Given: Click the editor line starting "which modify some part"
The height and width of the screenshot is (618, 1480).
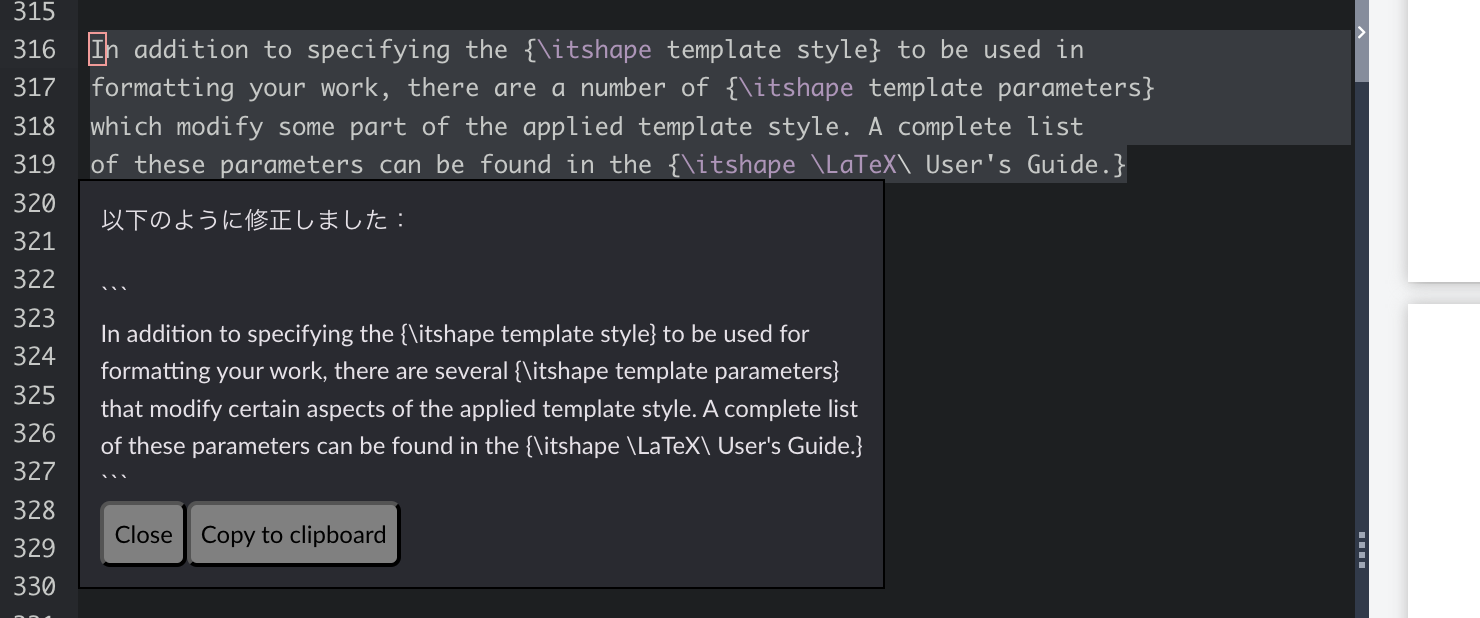Looking at the screenshot, I should [587, 126].
